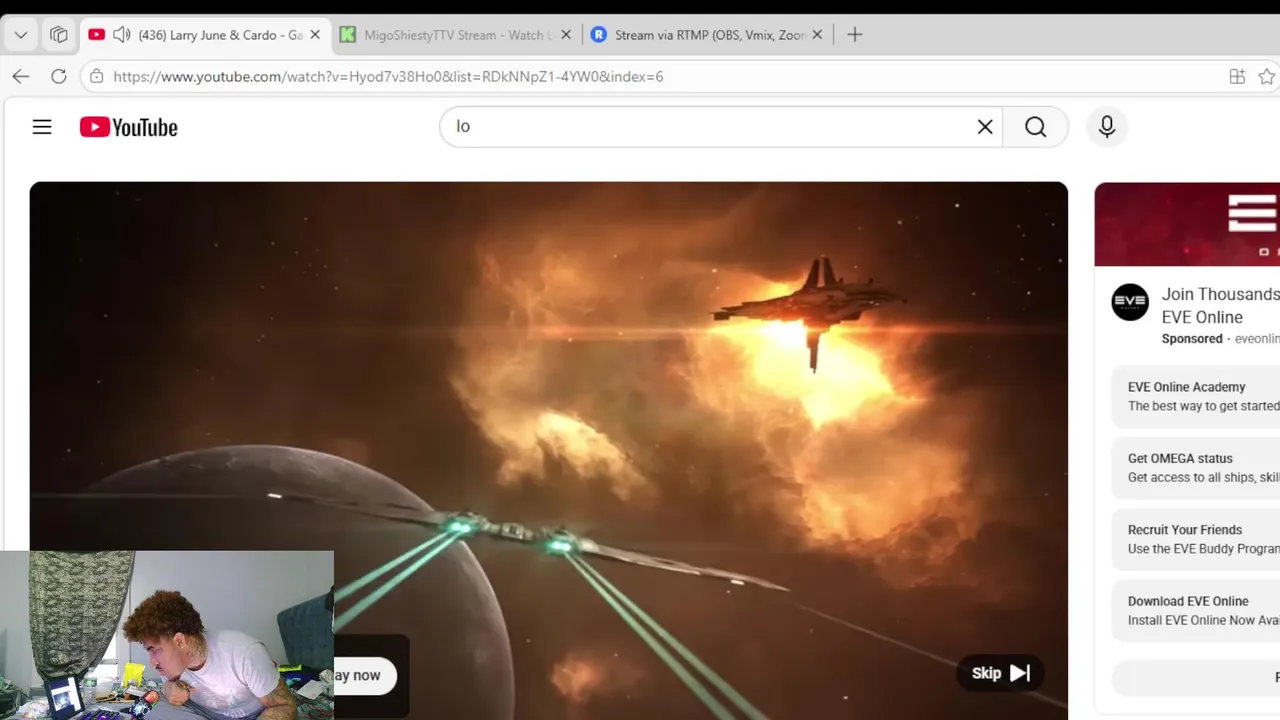Go to YouTube home via logo
Screen dimensions: 1280x720
pyautogui.click(x=129, y=127)
